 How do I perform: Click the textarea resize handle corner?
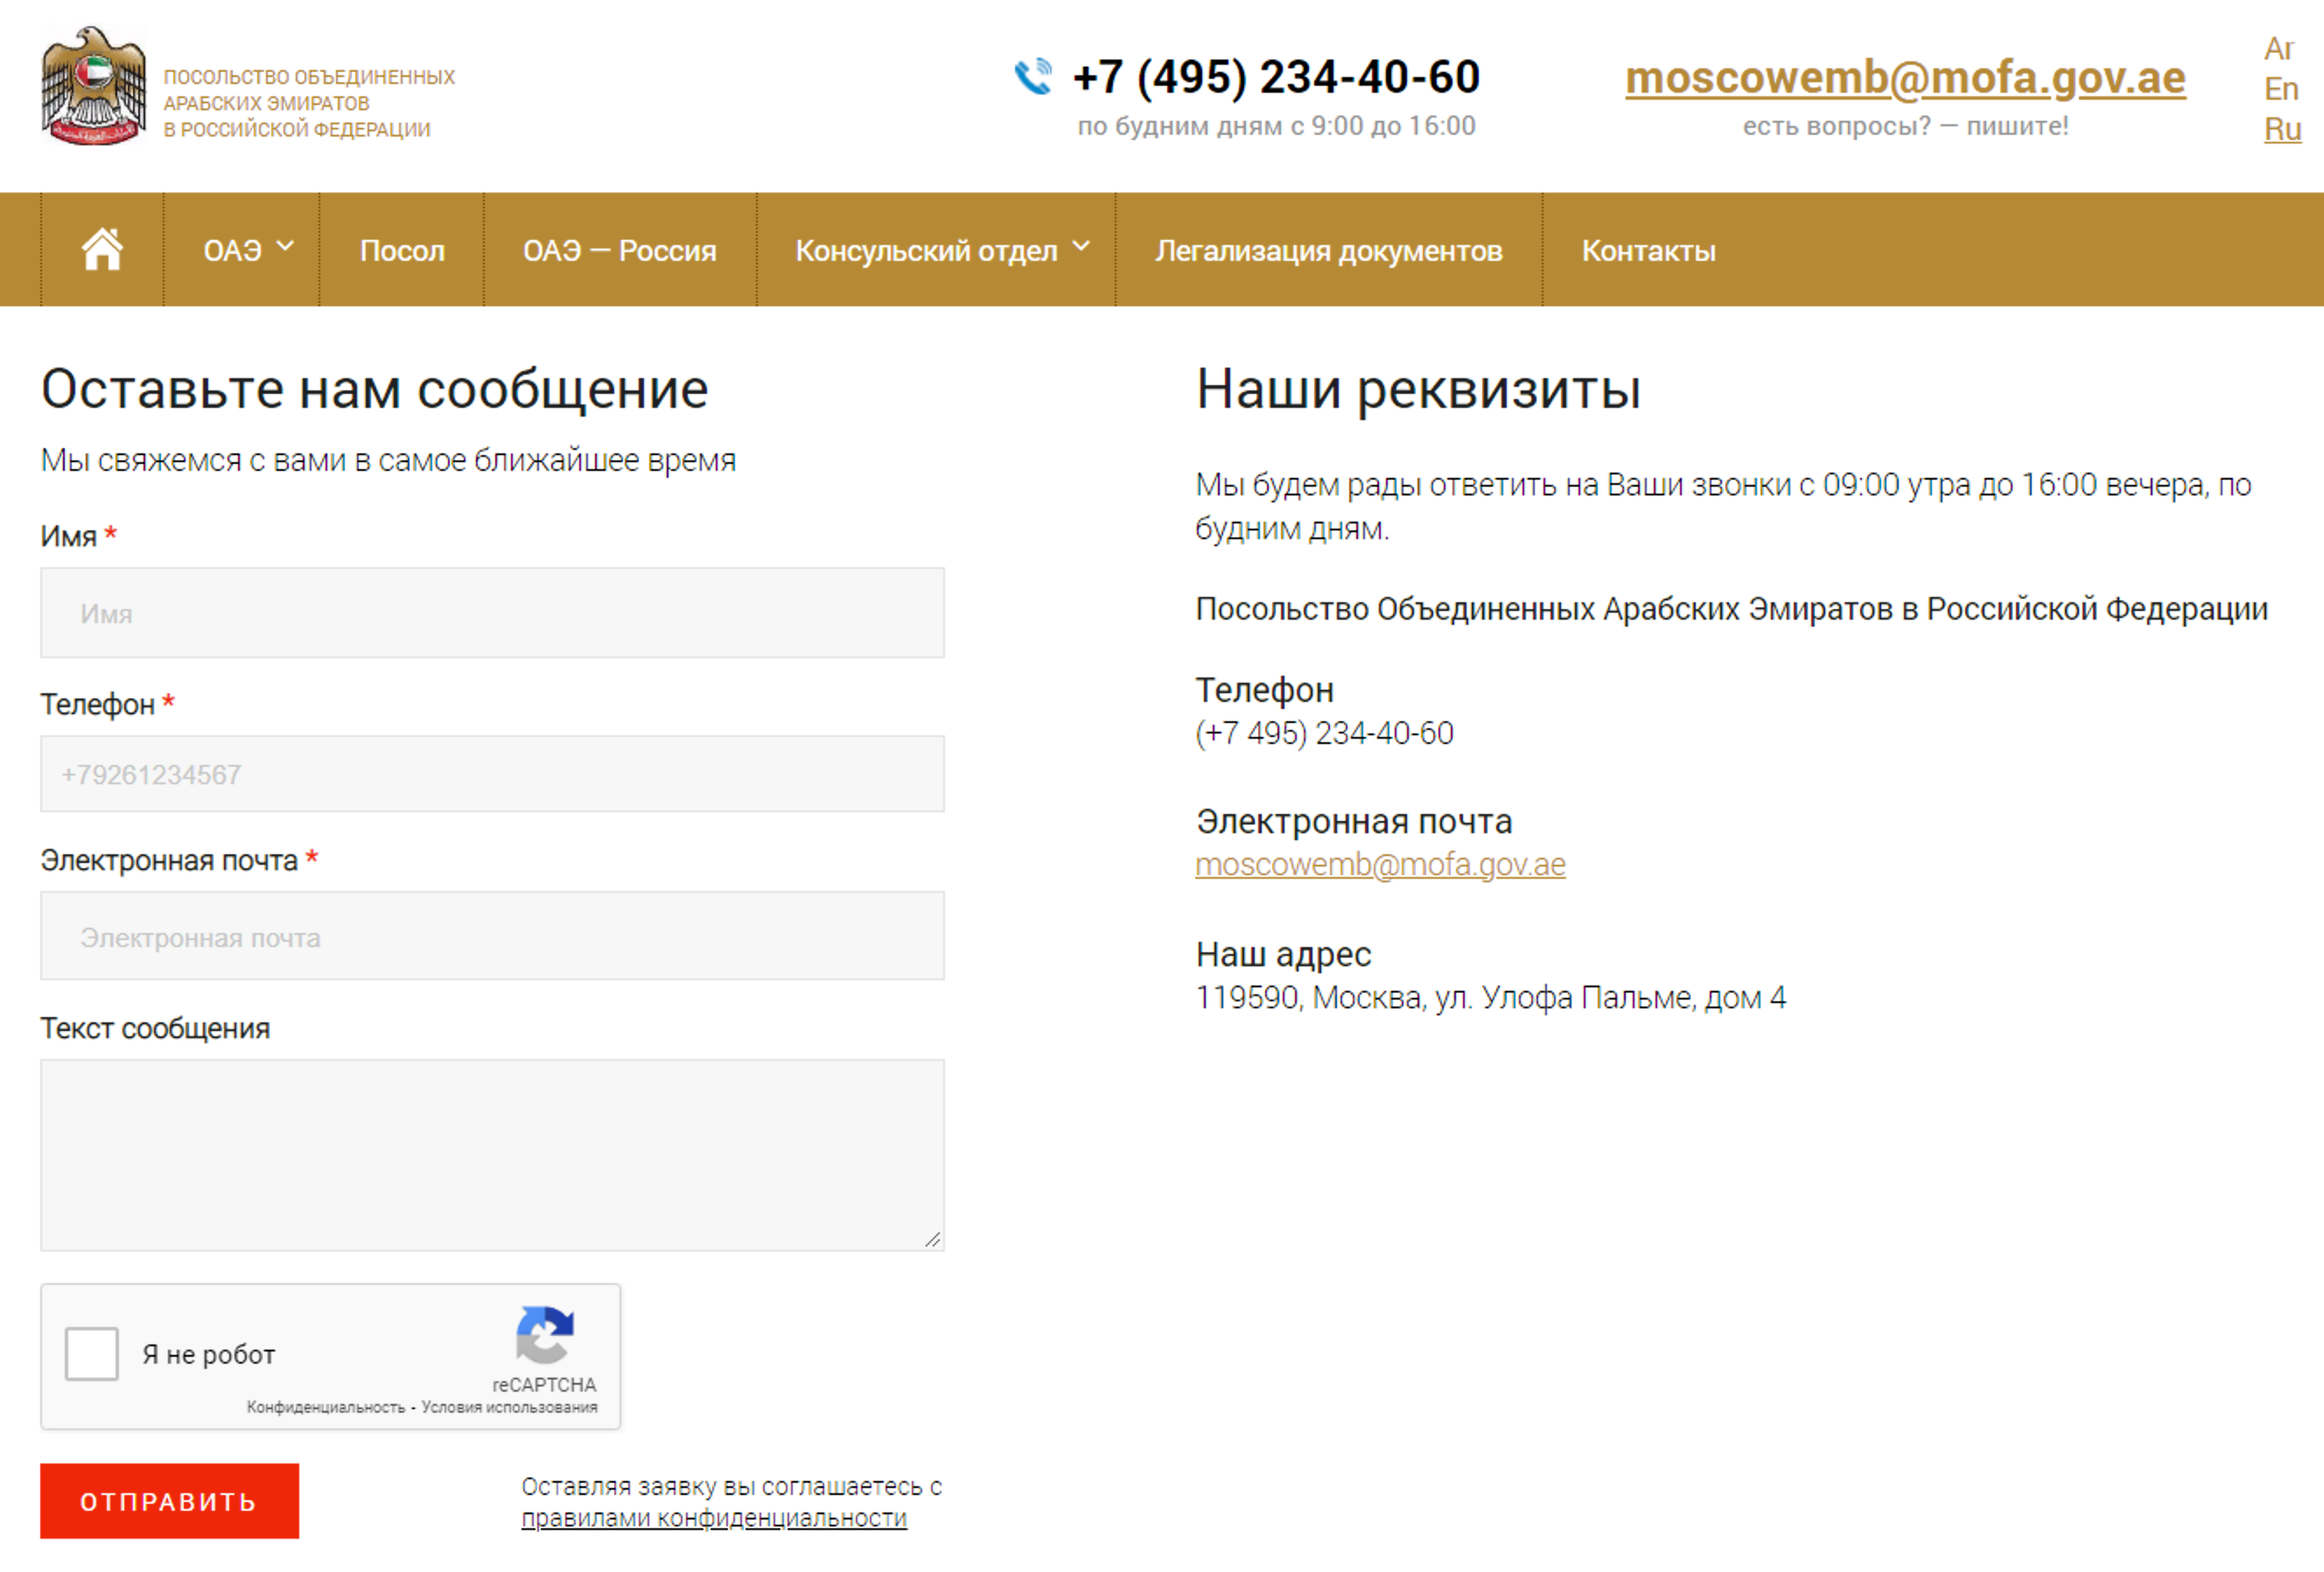tap(933, 1240)
